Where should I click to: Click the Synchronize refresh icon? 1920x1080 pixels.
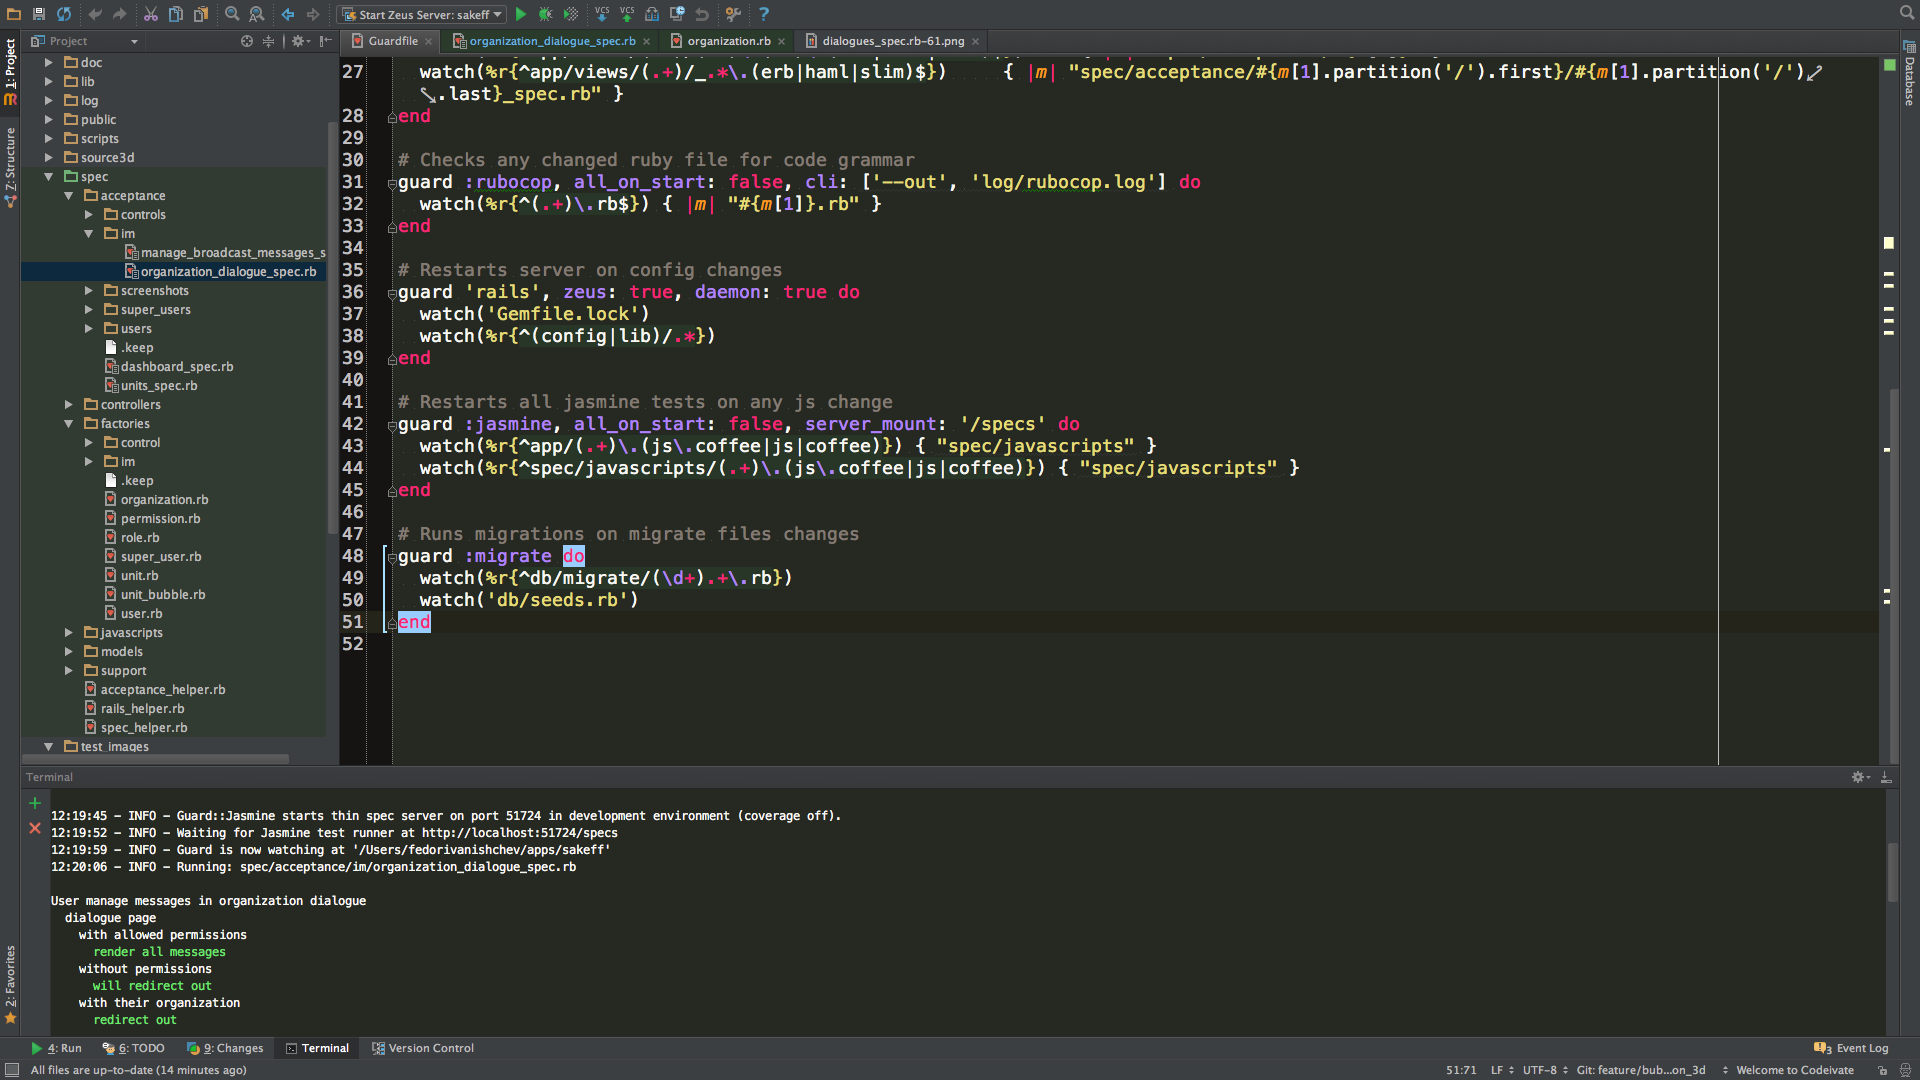[64, 14]
